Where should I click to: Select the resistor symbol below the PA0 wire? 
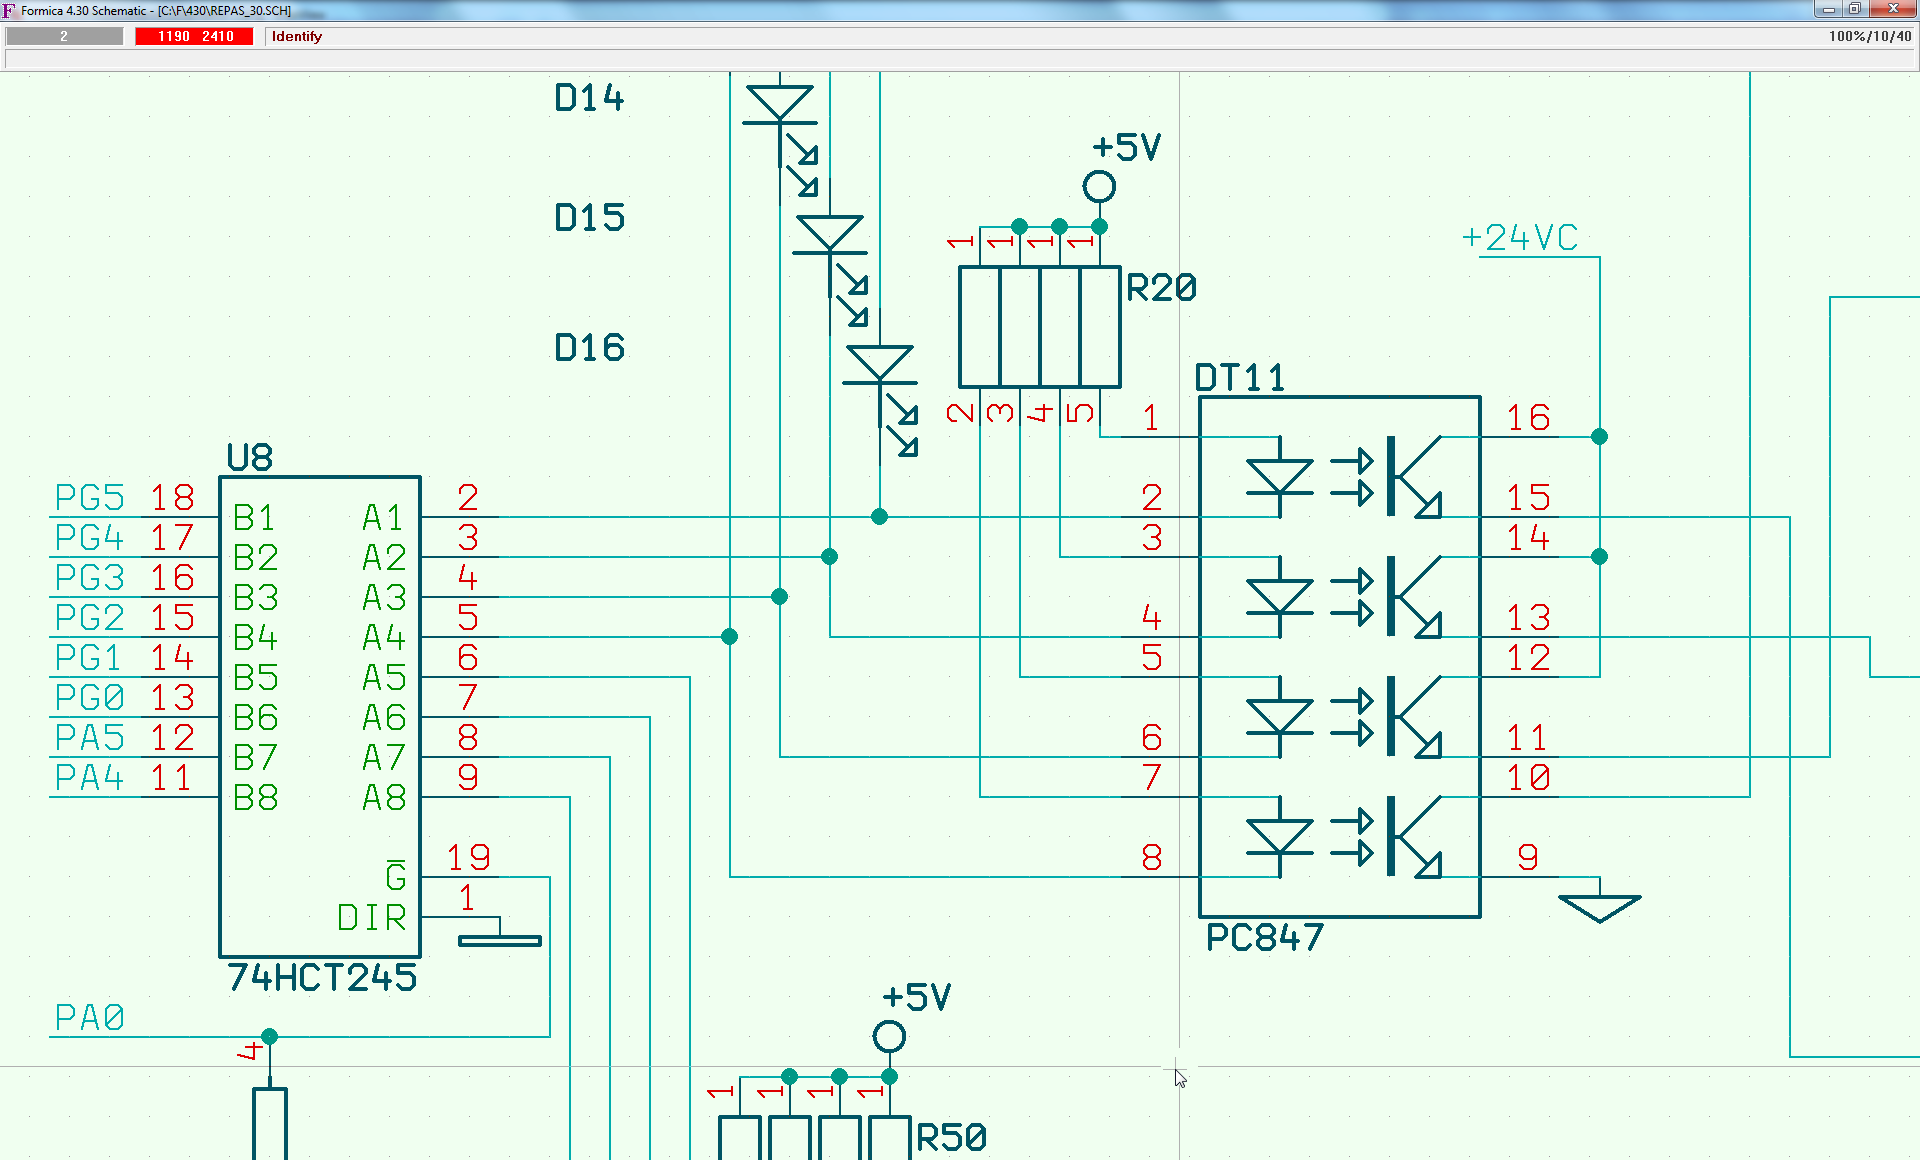[x=270, y=1123]
